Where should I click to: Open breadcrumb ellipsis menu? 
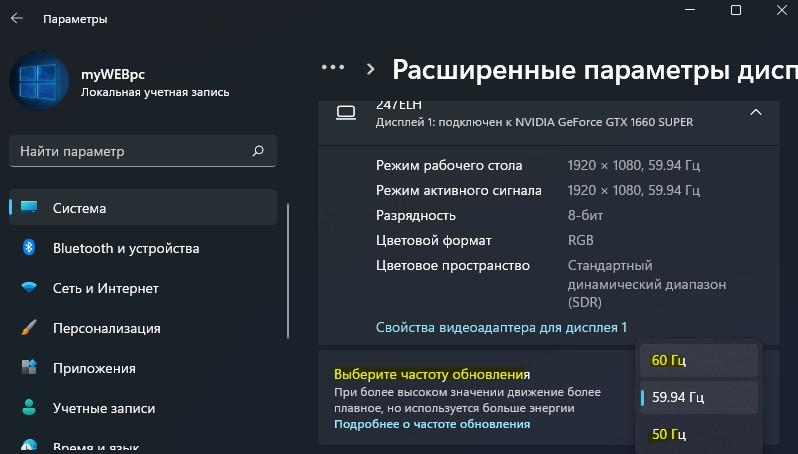coord(333,67)
